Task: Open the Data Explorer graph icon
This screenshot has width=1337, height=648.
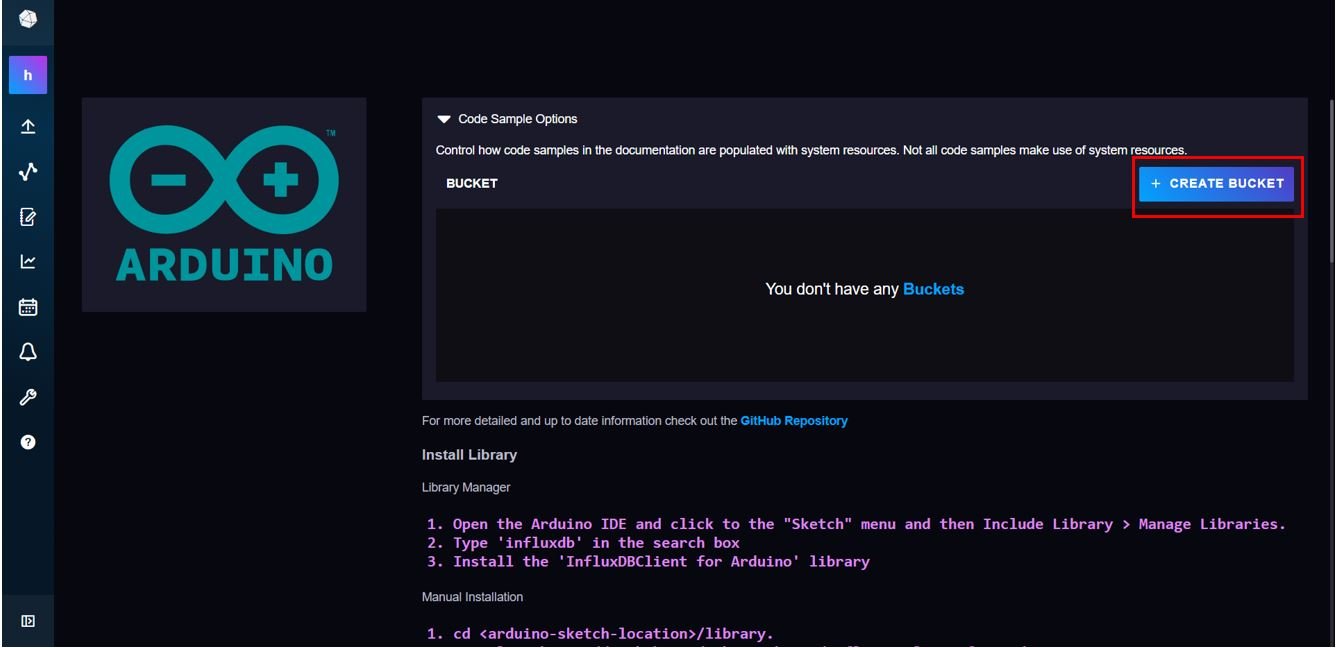Action: pos(28,172)
